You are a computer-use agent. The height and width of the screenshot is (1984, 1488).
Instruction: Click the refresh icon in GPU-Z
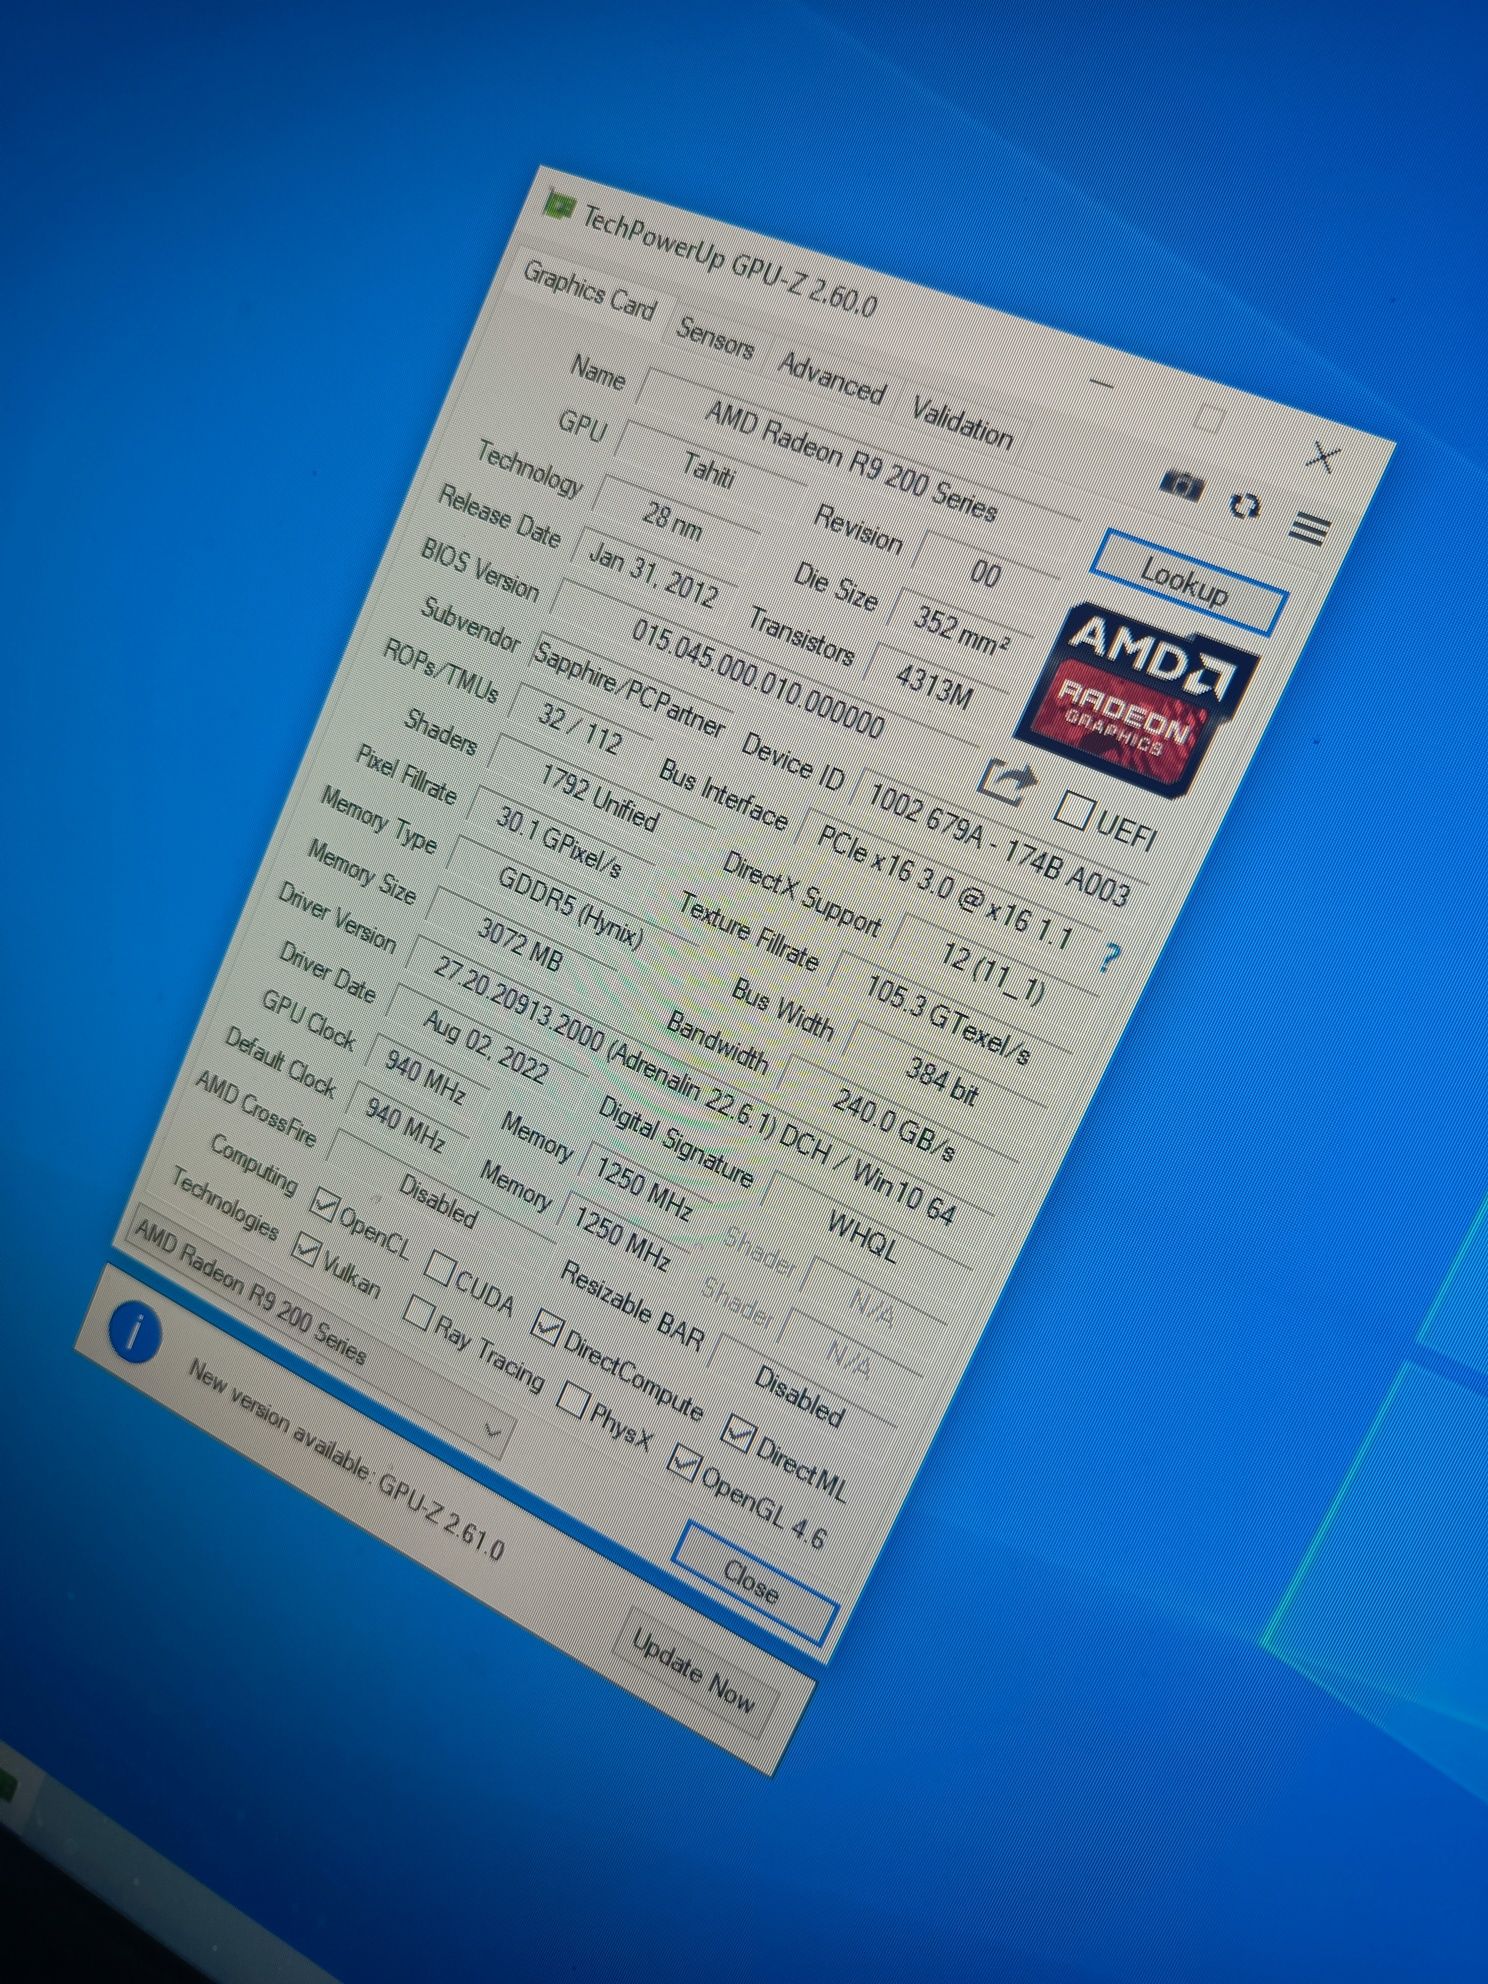pyautogui.click(x=1244, y=505)
